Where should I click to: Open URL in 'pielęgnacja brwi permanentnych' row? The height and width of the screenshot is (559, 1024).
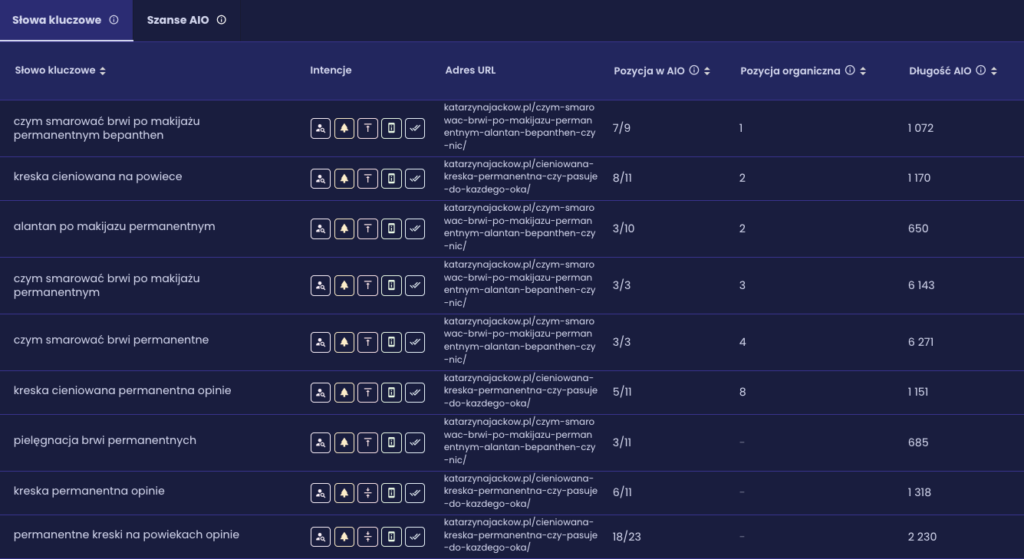[x=520, y=441]
